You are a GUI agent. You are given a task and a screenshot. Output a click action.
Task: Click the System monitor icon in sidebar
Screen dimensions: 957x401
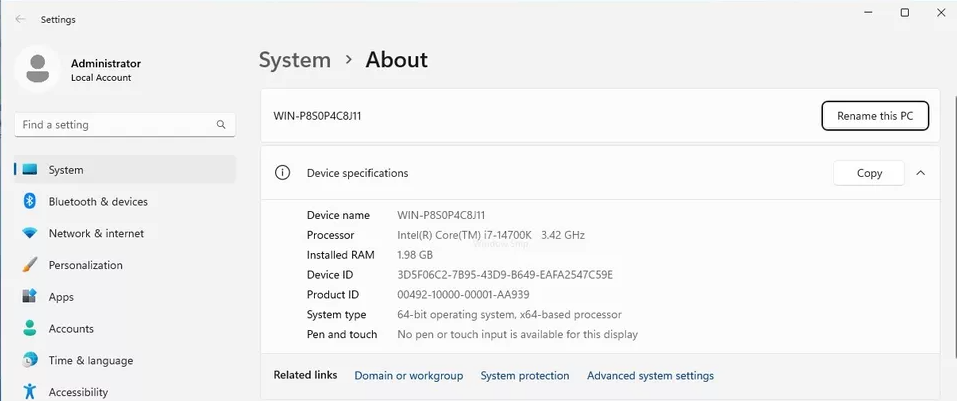point(30,170)
